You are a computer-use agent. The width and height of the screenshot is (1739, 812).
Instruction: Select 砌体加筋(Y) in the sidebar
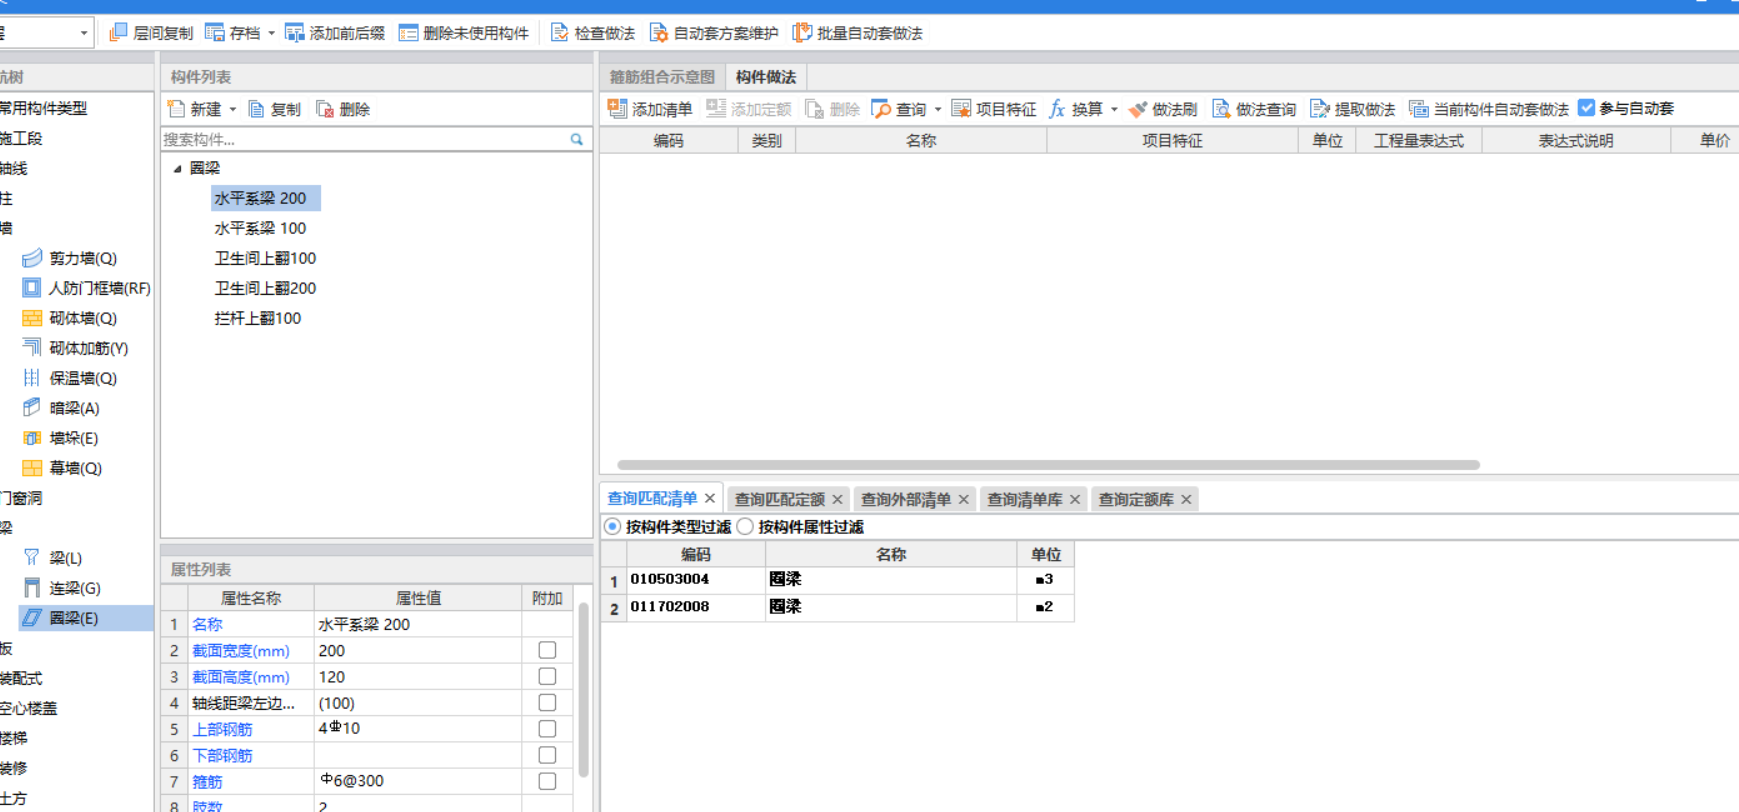88,348
